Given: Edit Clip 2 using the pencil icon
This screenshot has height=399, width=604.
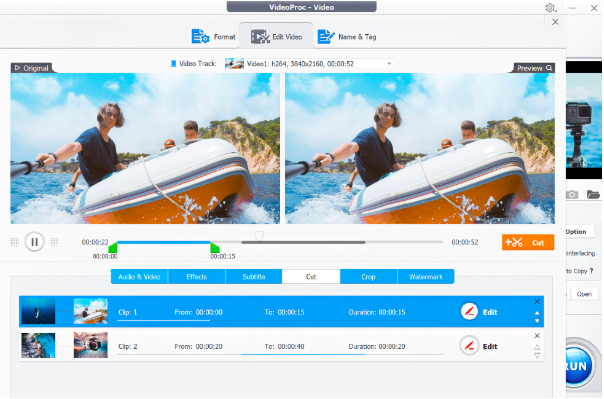Looking at the screenshot, I should [469, 345].
